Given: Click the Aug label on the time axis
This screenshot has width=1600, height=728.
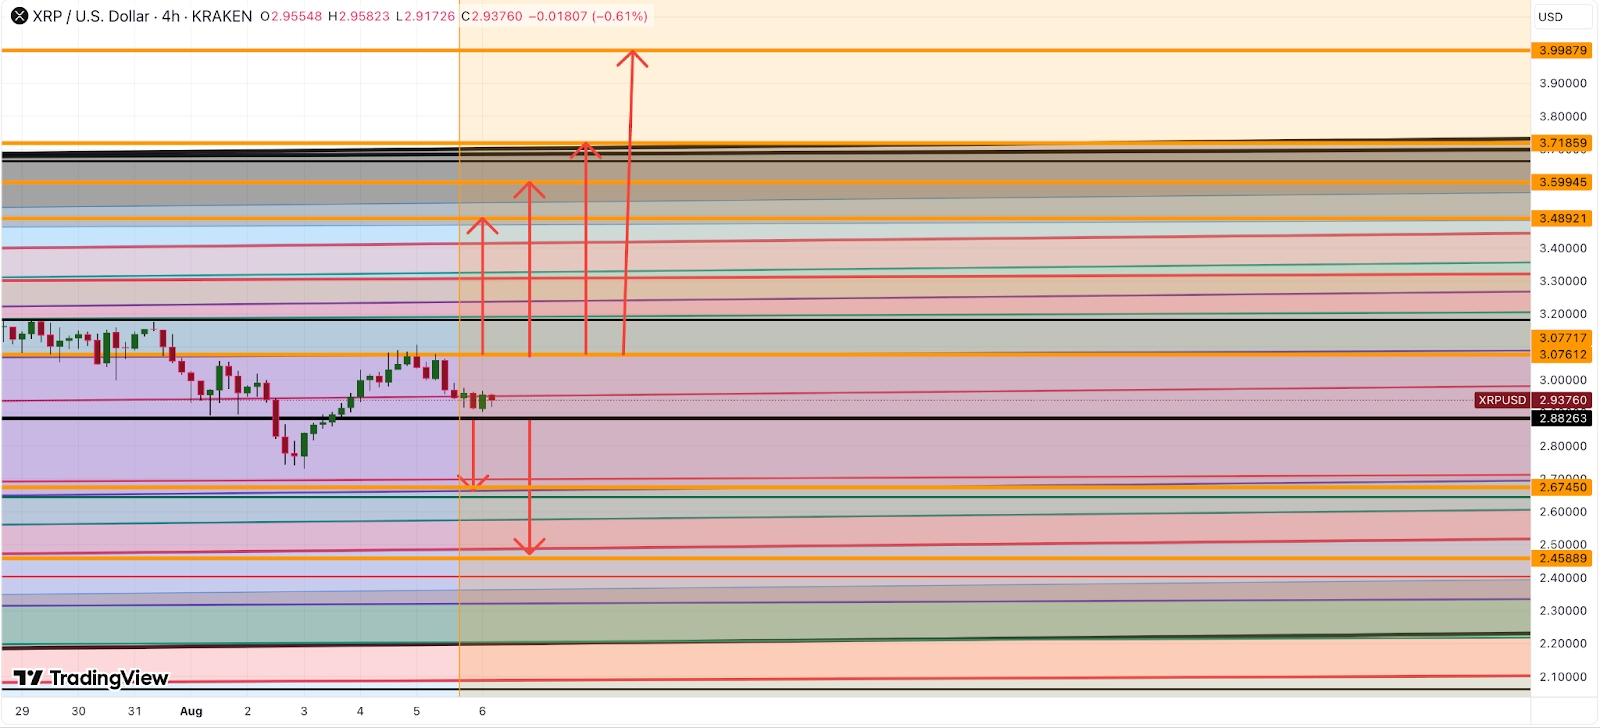Looking at the screenshot, I should (x=191, y=711).
